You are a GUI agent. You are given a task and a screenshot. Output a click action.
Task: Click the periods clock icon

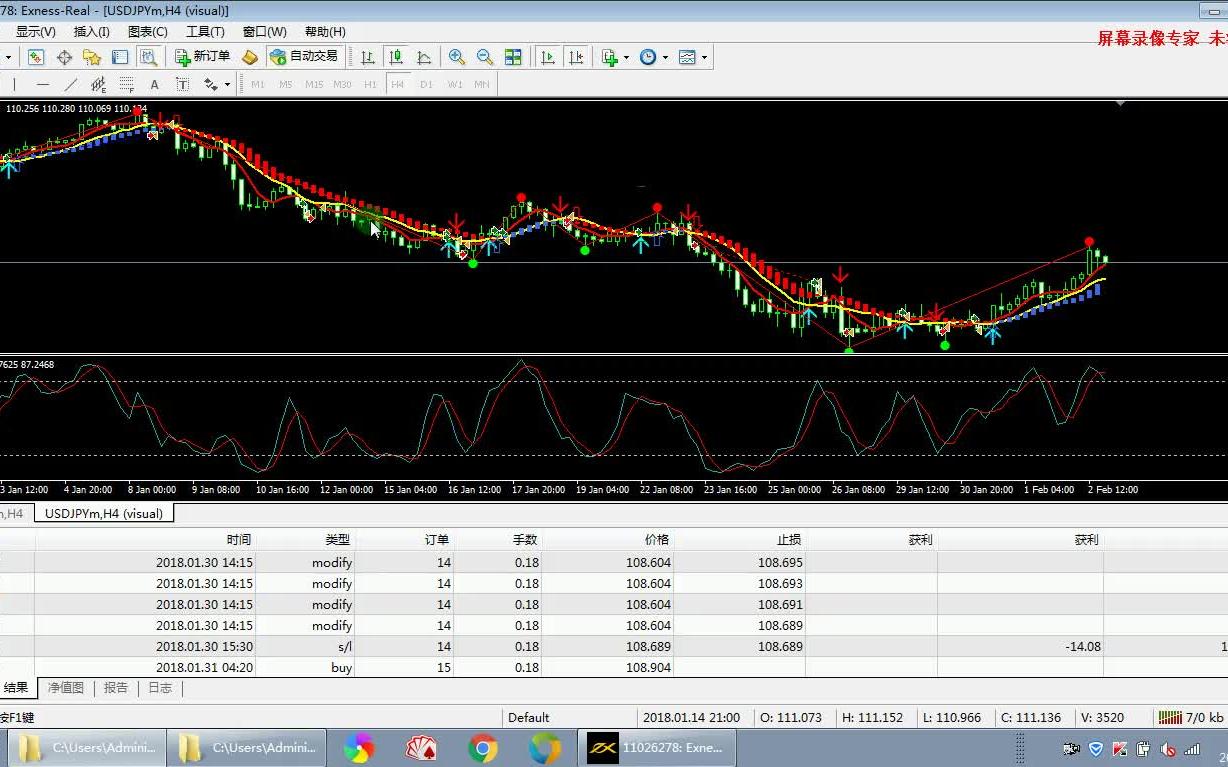coord(648,57)
